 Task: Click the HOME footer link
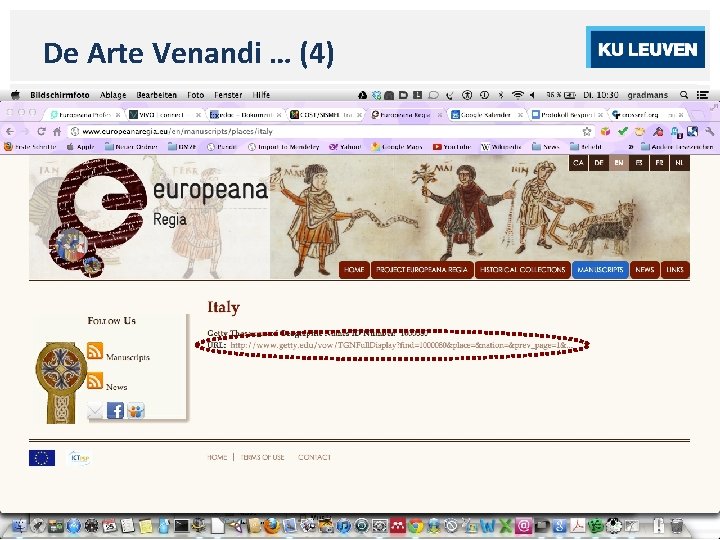(217, 457)
